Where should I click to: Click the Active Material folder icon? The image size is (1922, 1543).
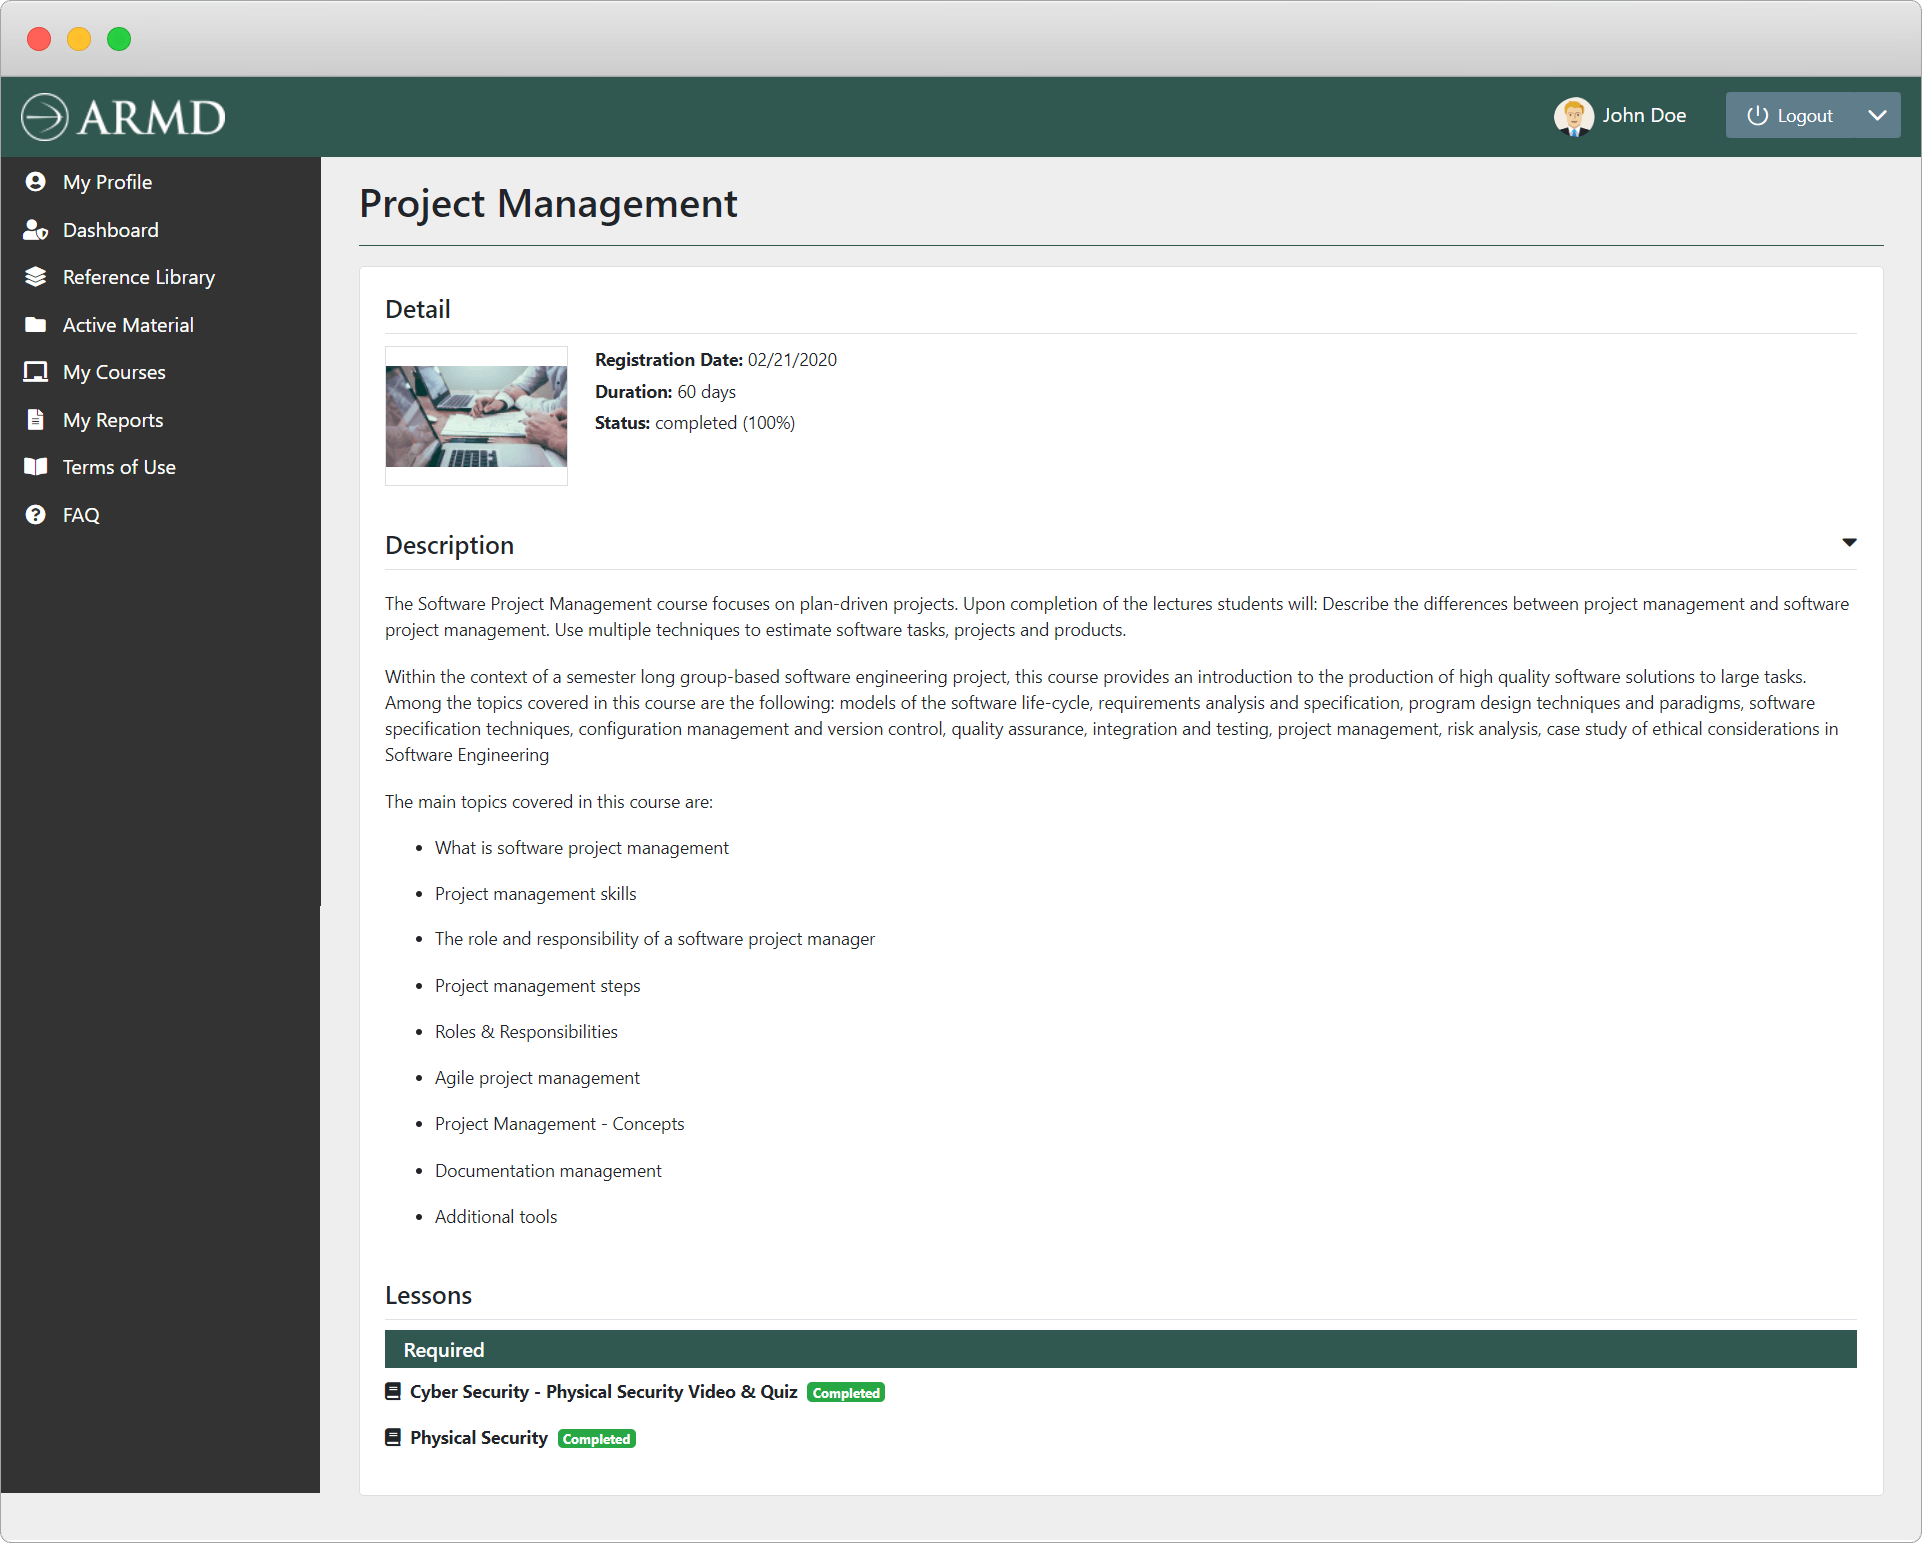coord(36,325)
